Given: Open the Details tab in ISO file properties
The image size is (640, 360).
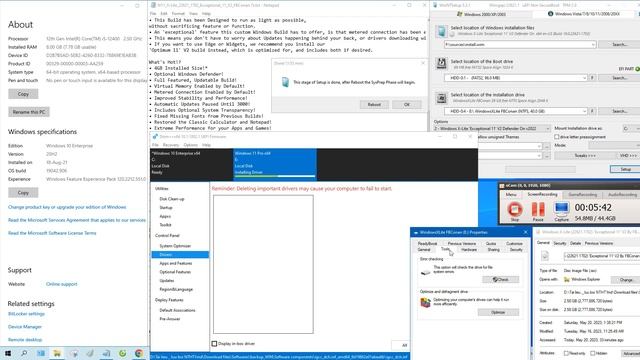Looking at the screenshot, I should click(576, 243).
